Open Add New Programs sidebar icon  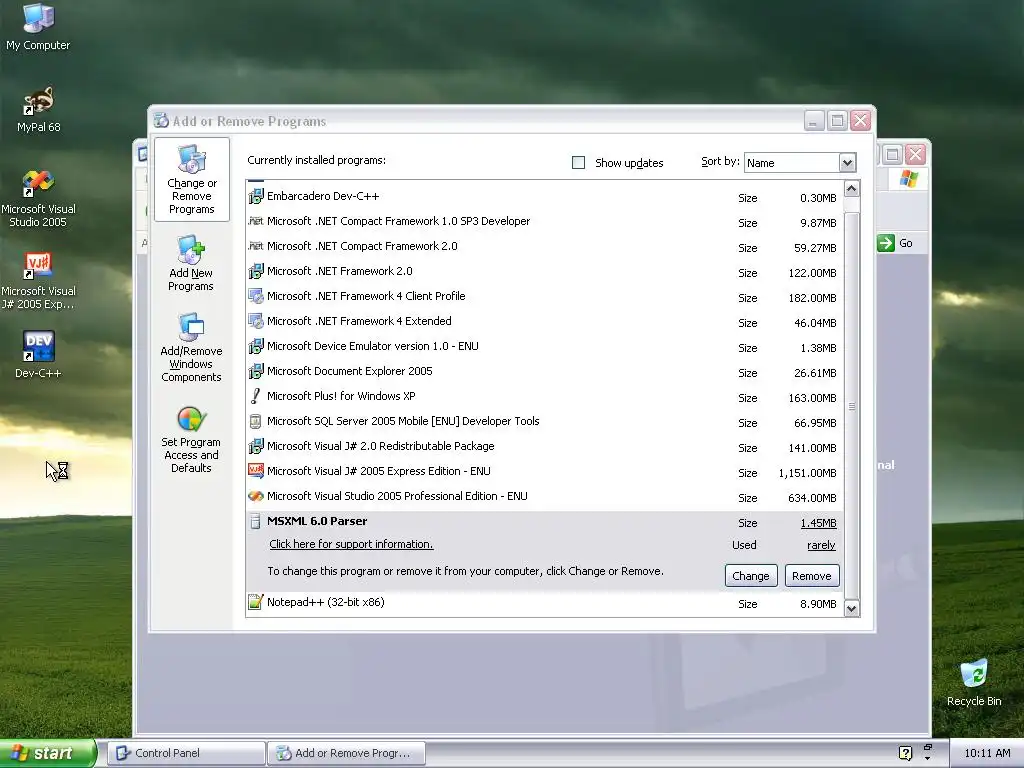[x=191, y=263]
